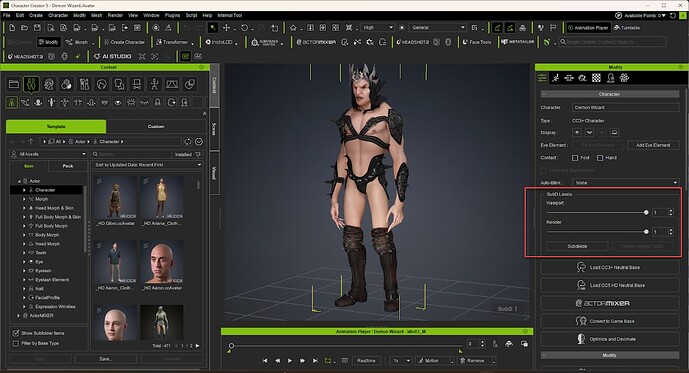689x373 pixels.
Task: Open the Scene side tab
Action: point(214,129)
